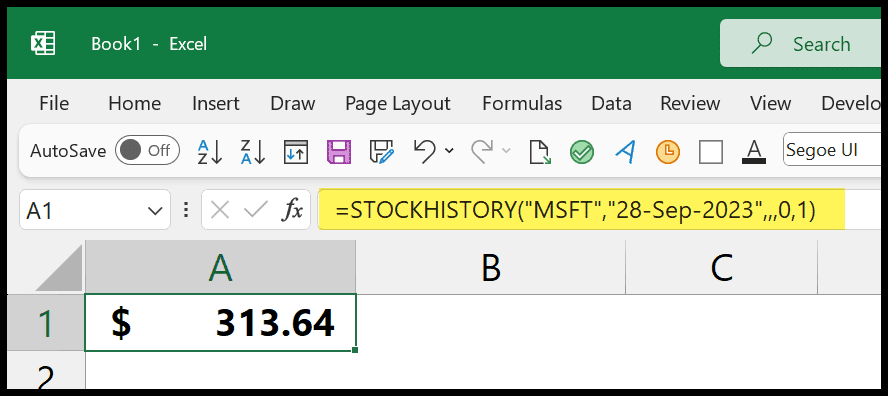Open the File menu
Image resolution: width=888 pixels, height=396 pixels.
pyautogui.click(x=54, y=104)
